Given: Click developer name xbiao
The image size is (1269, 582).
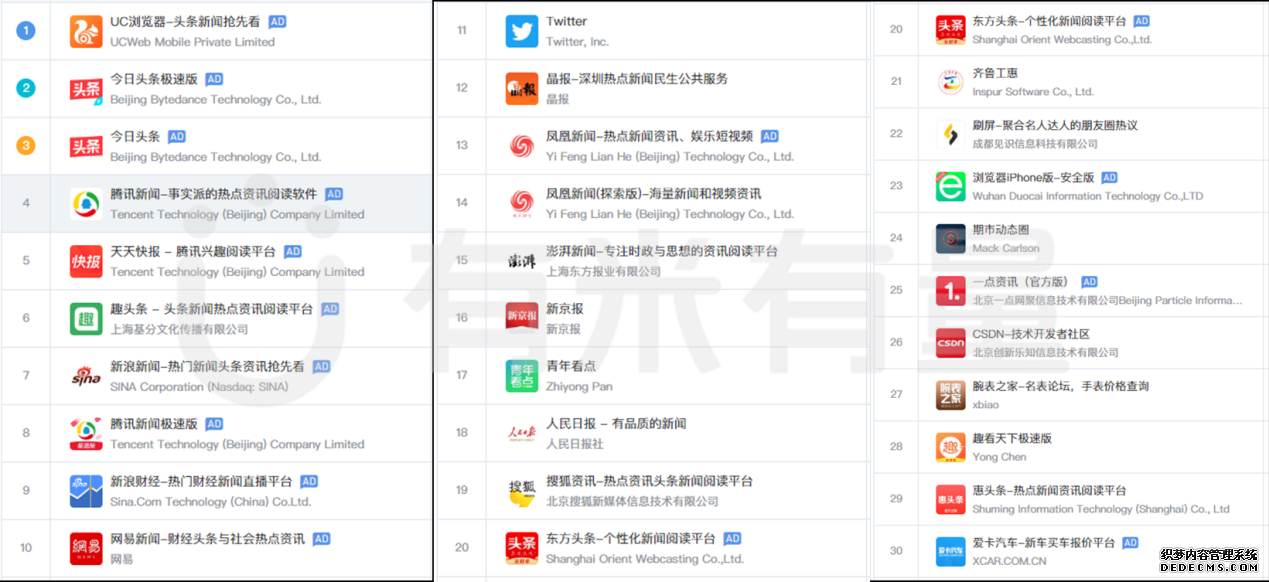Looking at the screenshot, I should [x=985, y=405].
